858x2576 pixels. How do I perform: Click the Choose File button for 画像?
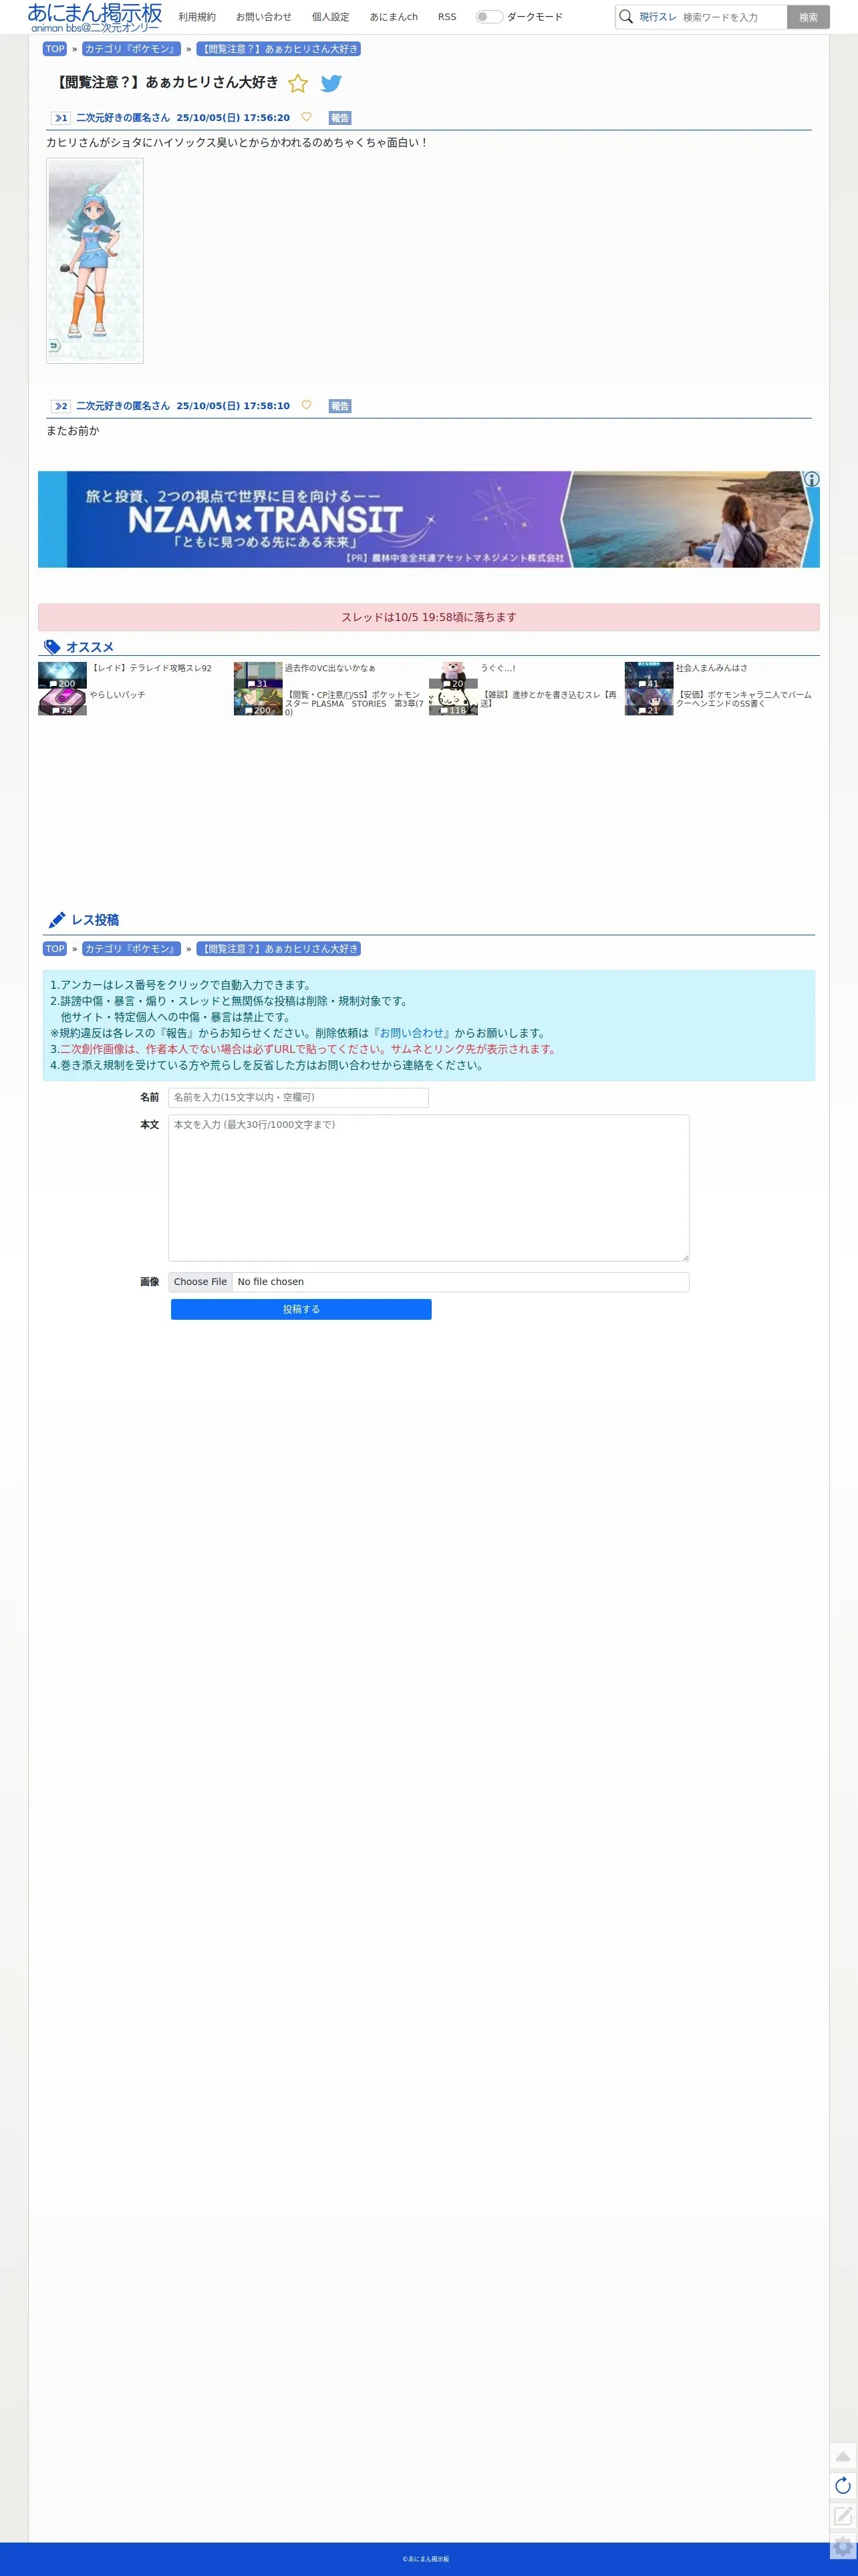click(x=200, y=1282)
